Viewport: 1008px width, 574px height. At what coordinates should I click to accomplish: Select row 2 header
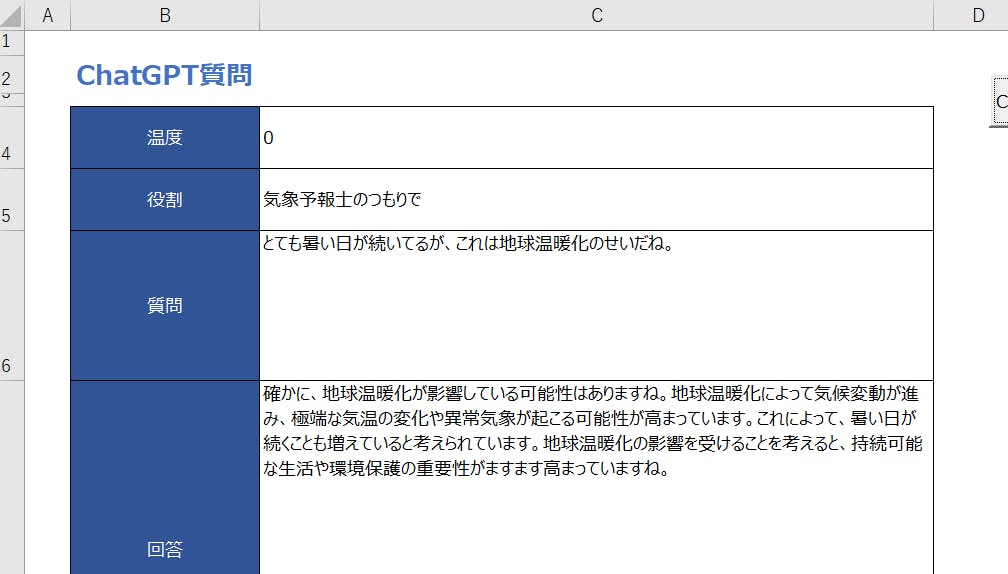tap(8, 75)
